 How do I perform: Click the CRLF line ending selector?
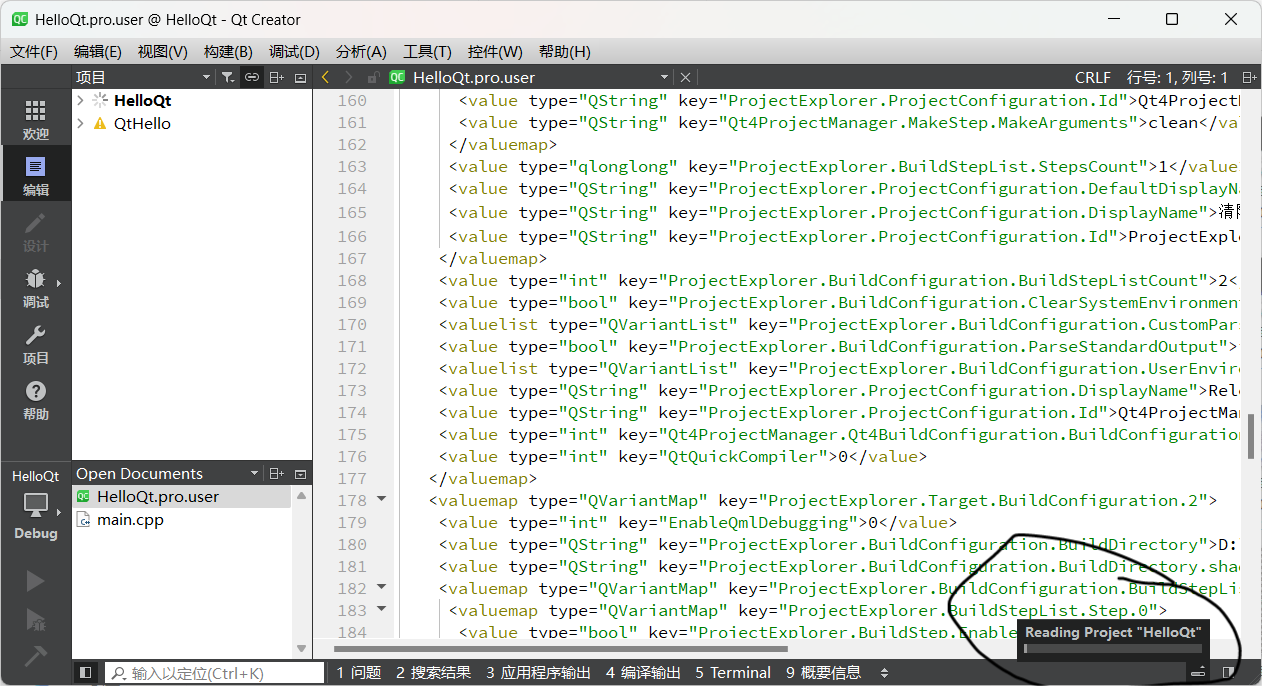coord(1092,77)
